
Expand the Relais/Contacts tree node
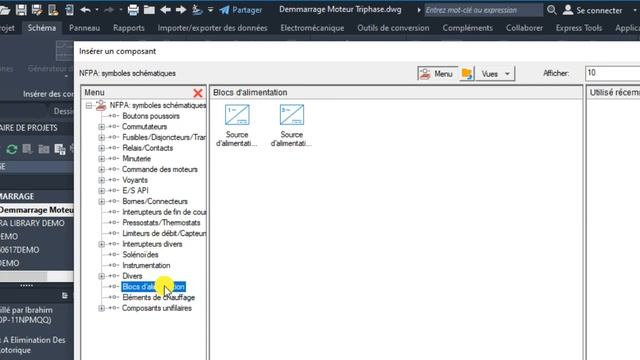point(102,148)
